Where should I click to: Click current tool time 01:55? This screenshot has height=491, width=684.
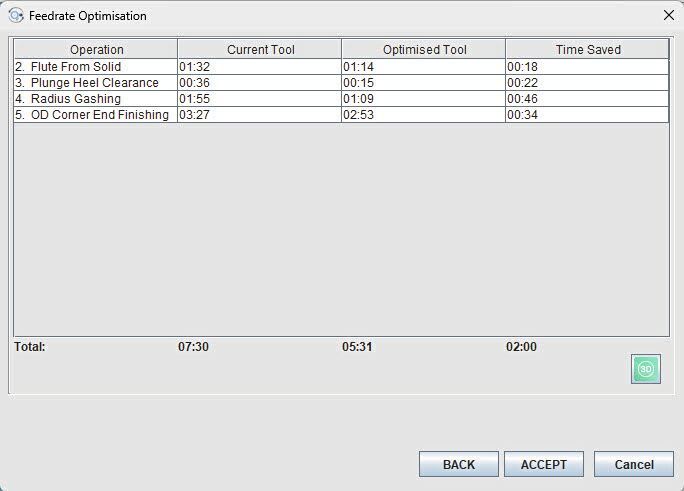pos(195,99)
